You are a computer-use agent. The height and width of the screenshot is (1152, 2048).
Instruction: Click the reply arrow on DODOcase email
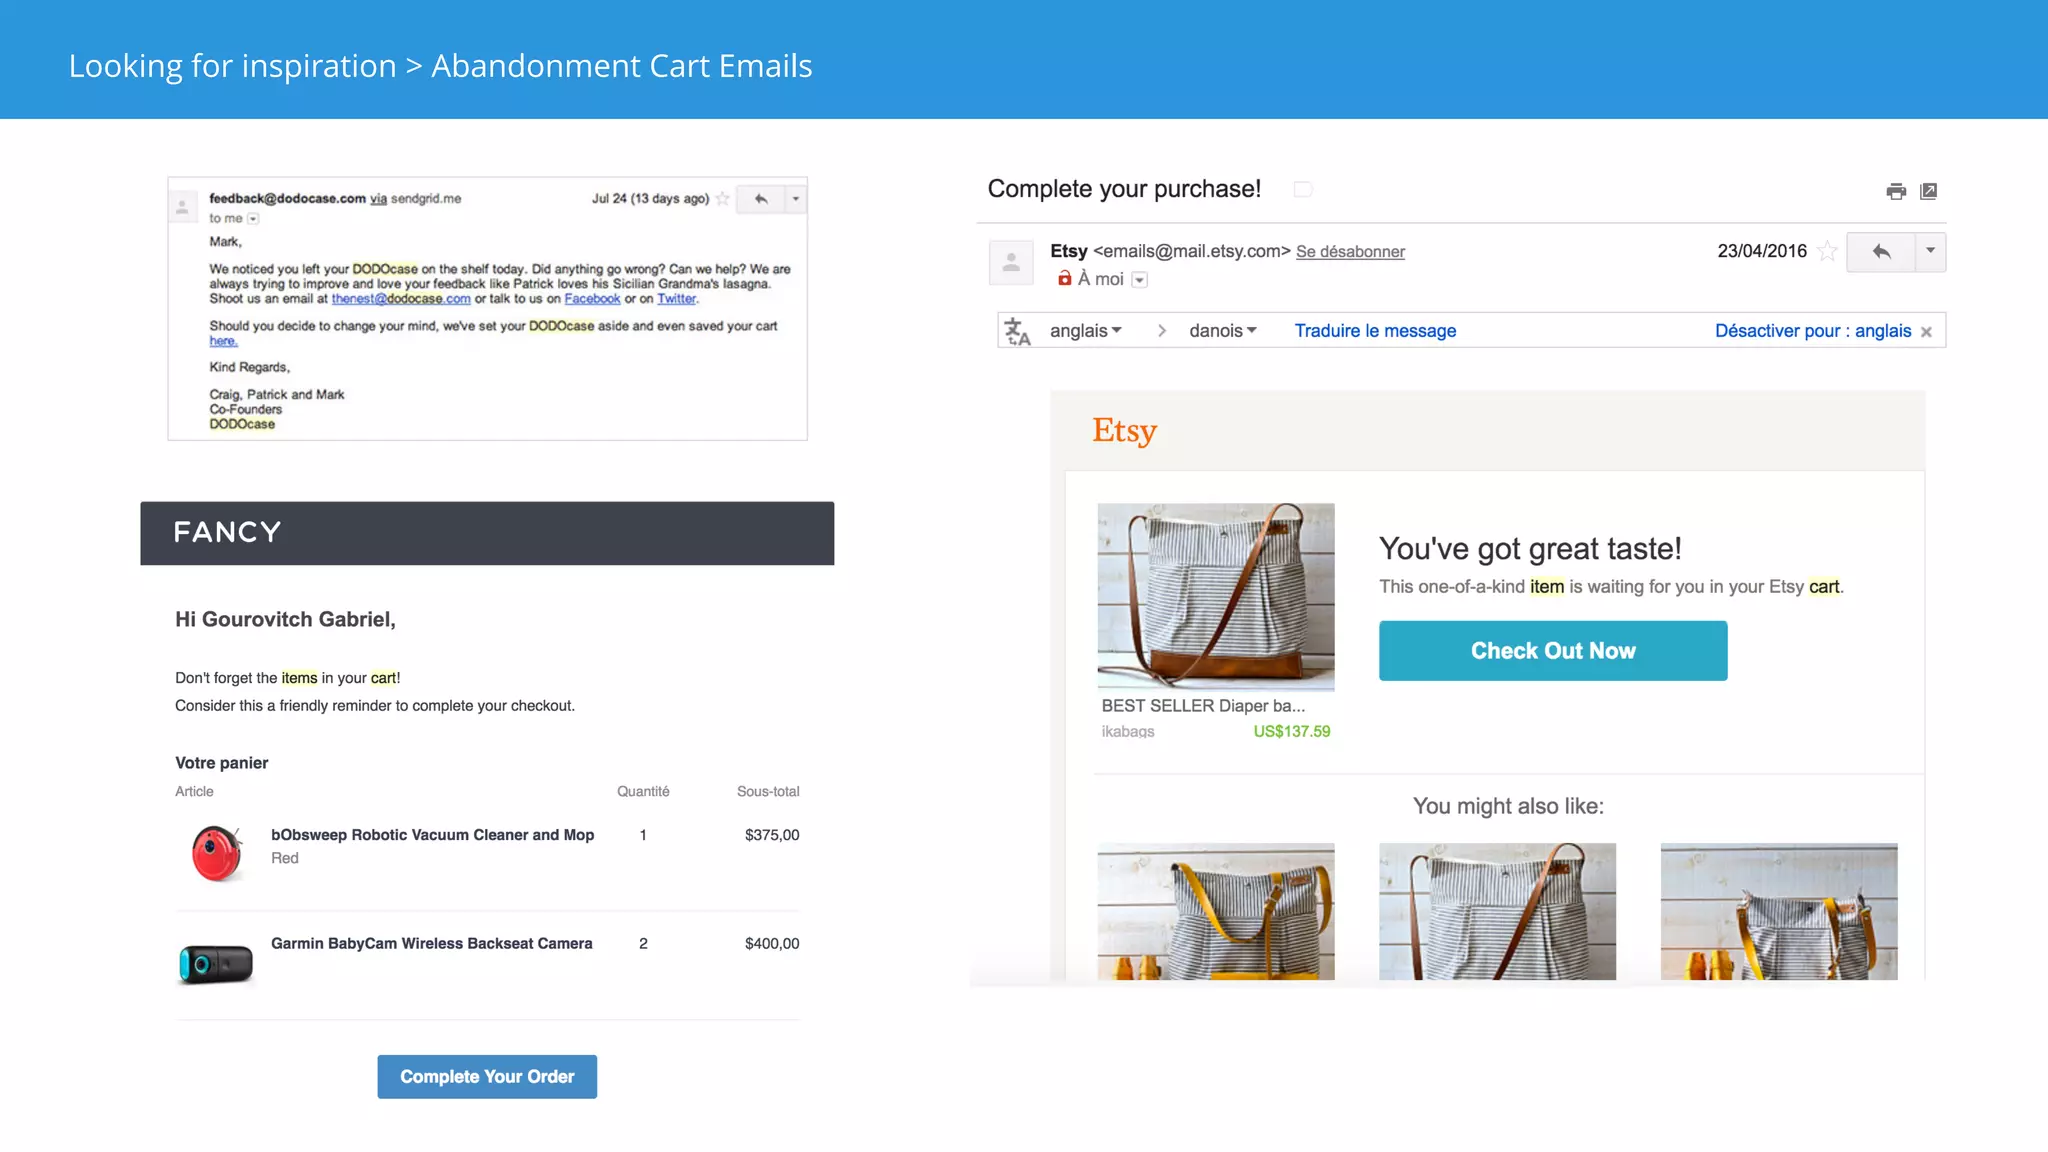[x=761, y=199]
